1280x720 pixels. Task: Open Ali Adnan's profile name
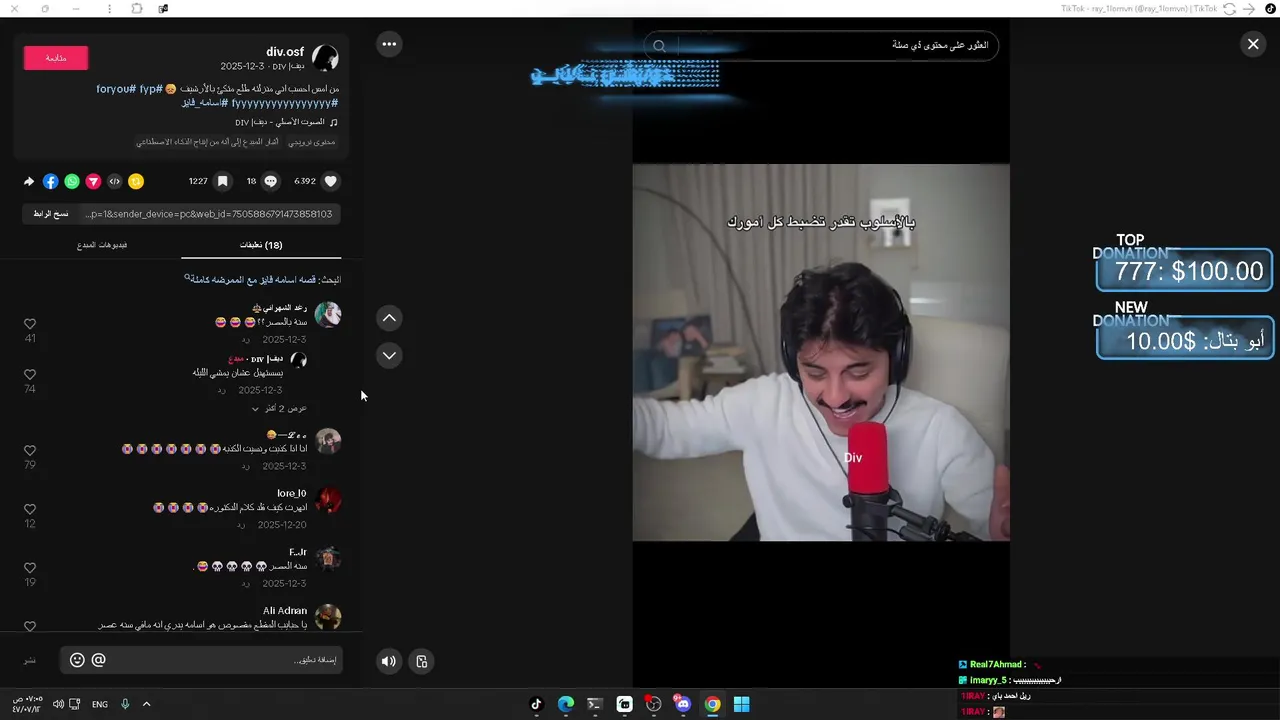[285, 611]
